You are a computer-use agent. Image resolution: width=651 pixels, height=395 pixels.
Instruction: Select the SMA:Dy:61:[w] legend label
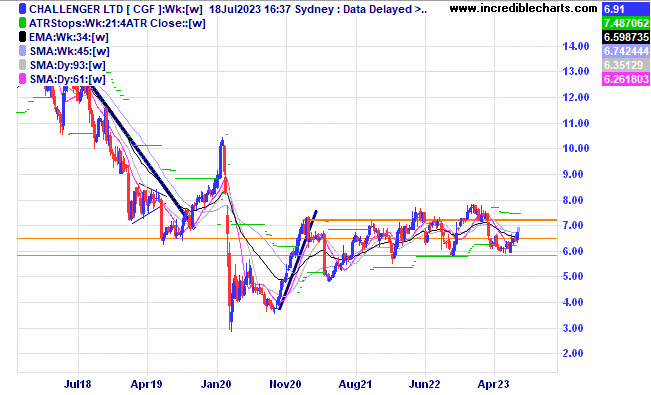pyautogui.click(x=68, y=79)
